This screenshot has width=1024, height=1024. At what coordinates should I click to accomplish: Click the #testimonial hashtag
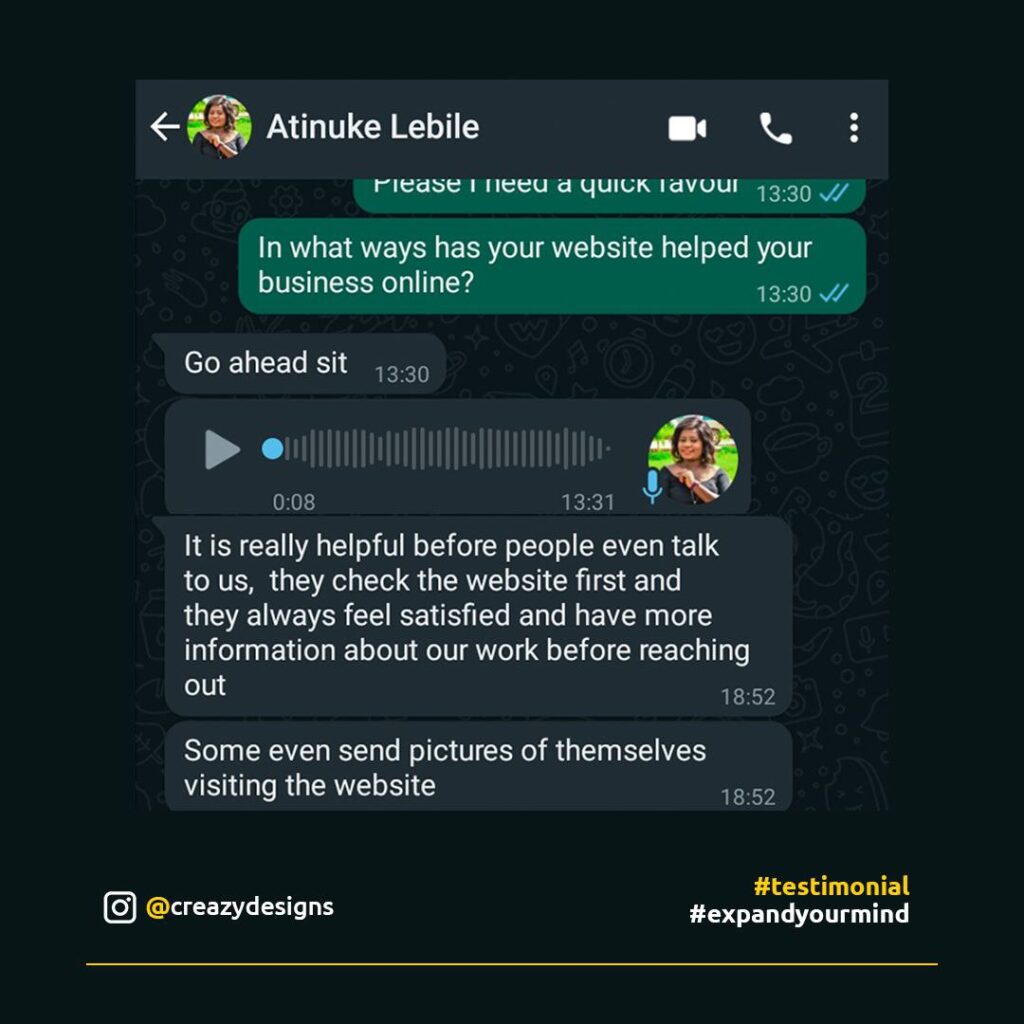(x=831, y=886)
